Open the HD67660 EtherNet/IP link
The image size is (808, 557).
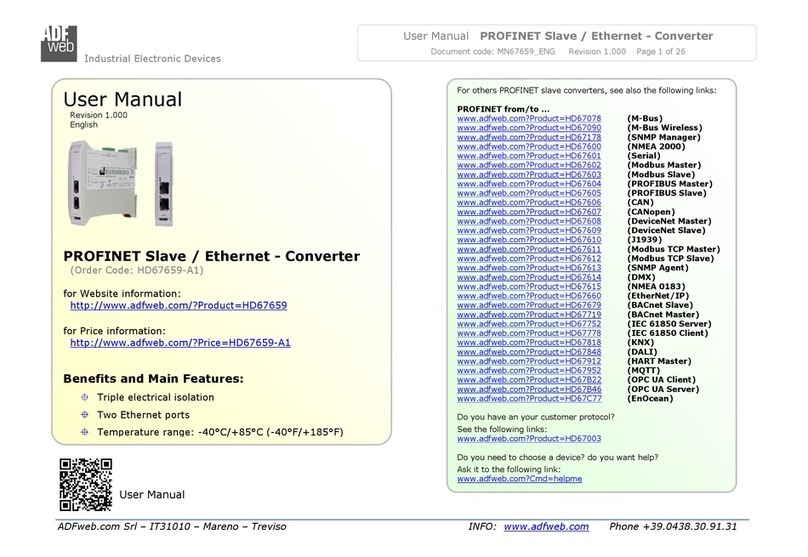pos(529,296)
